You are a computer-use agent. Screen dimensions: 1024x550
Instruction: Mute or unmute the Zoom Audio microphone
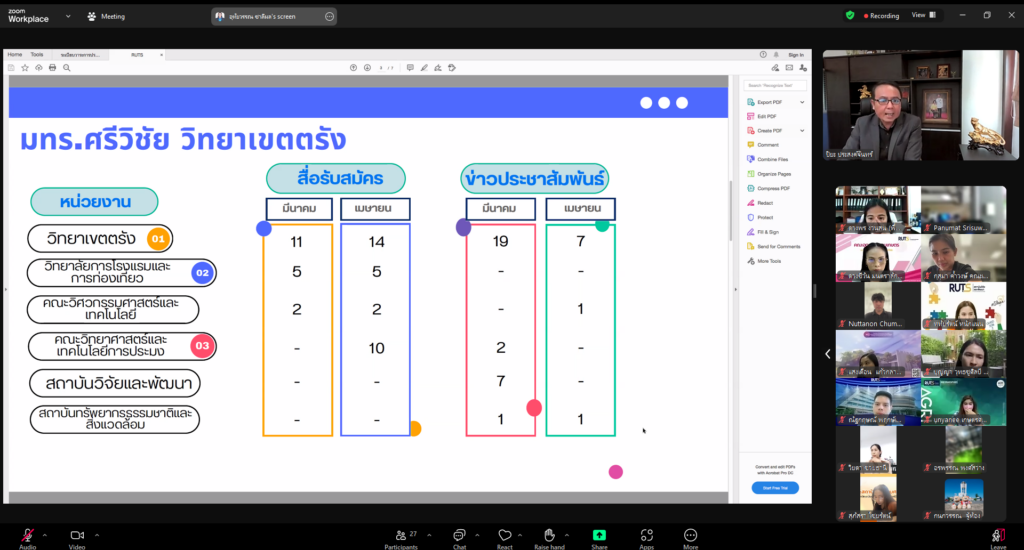click(x=27, y=536)
